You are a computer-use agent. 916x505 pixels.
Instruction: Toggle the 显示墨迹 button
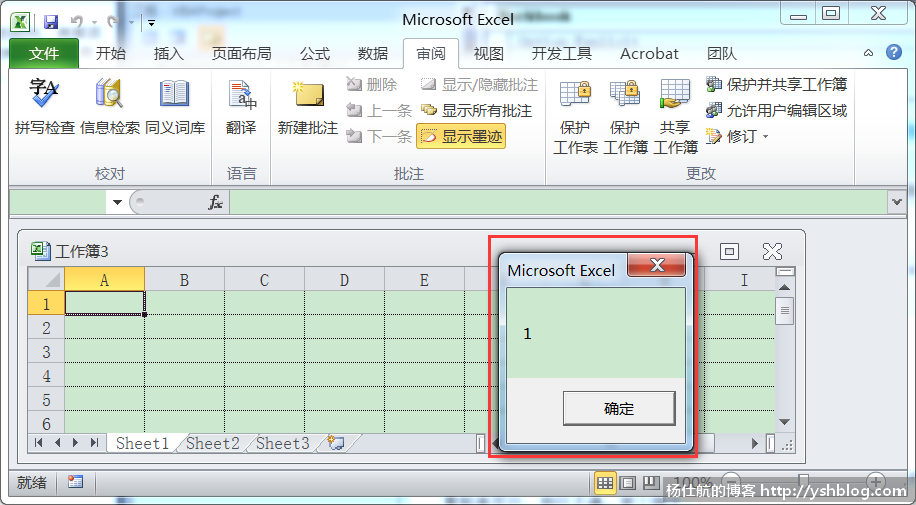tap(461, 136)
